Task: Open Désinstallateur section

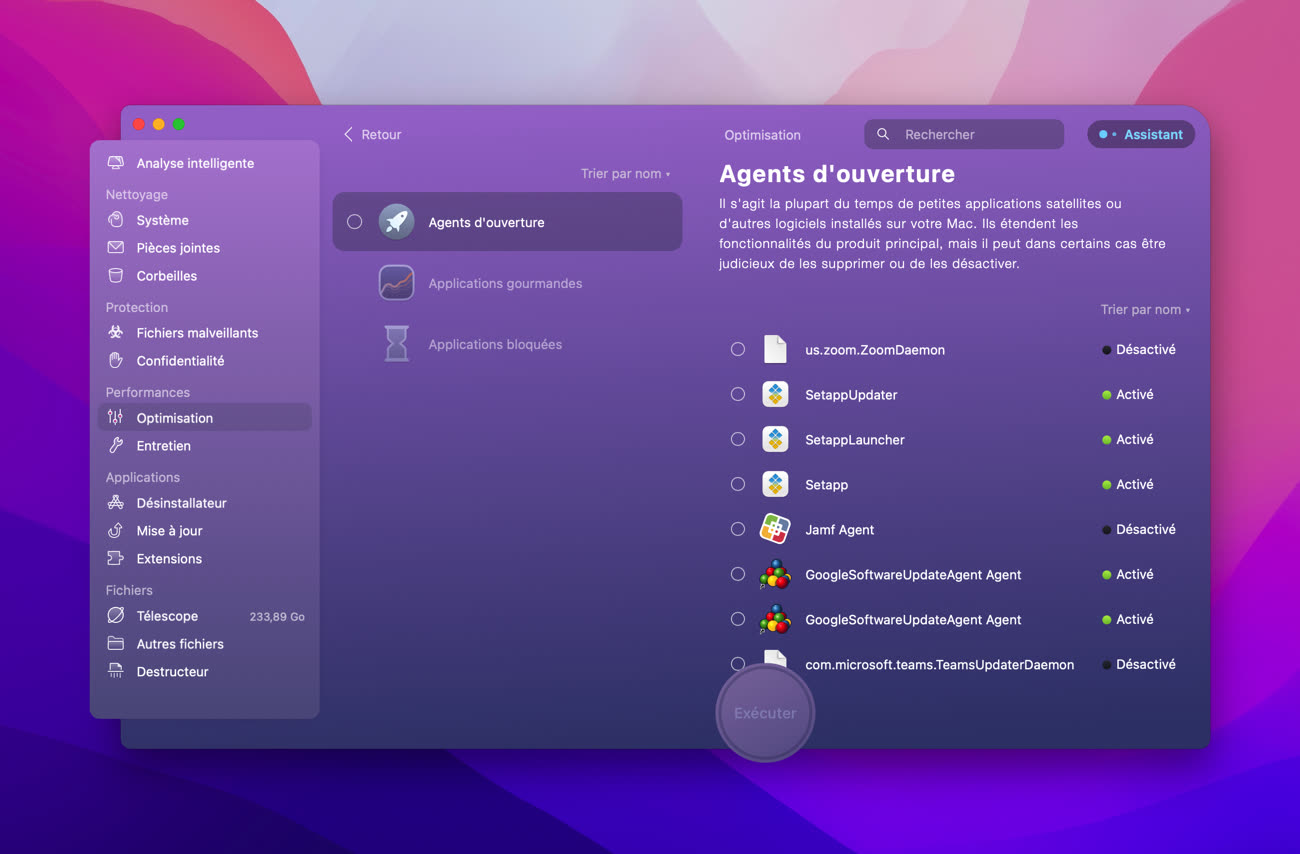Action: pyautogui.click(x=205, y=503)
